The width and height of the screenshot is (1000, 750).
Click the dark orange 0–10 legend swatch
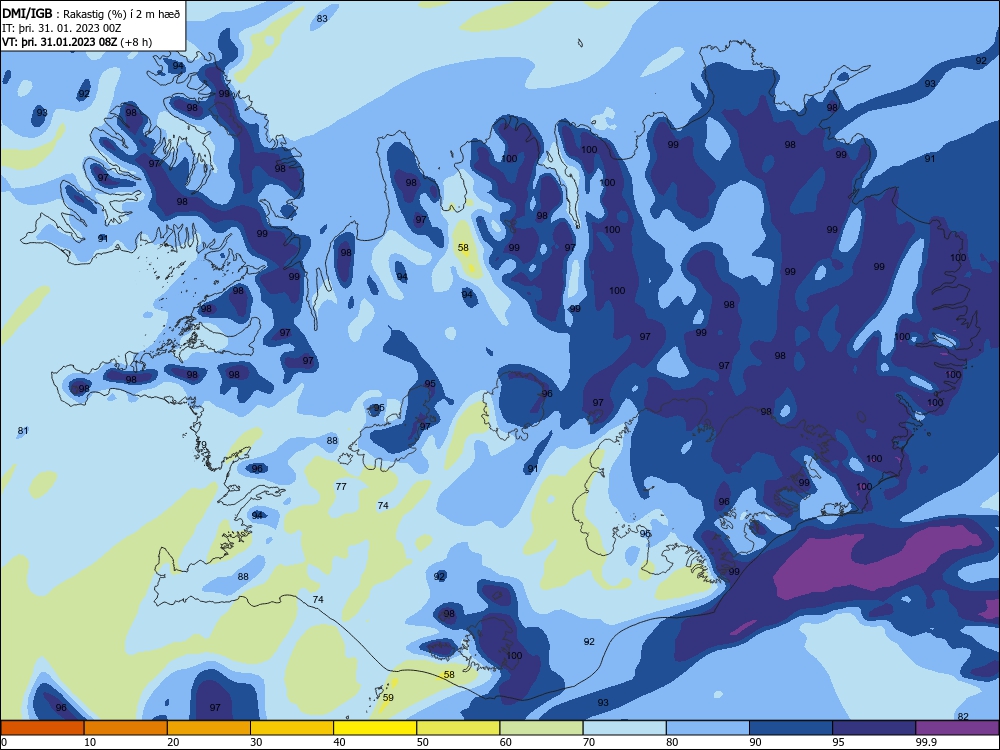[x=42, y=728]
